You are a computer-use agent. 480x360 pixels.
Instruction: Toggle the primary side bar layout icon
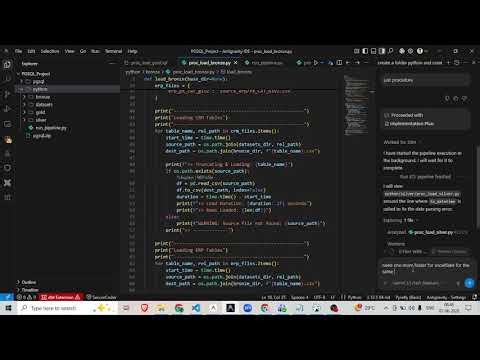365,51
